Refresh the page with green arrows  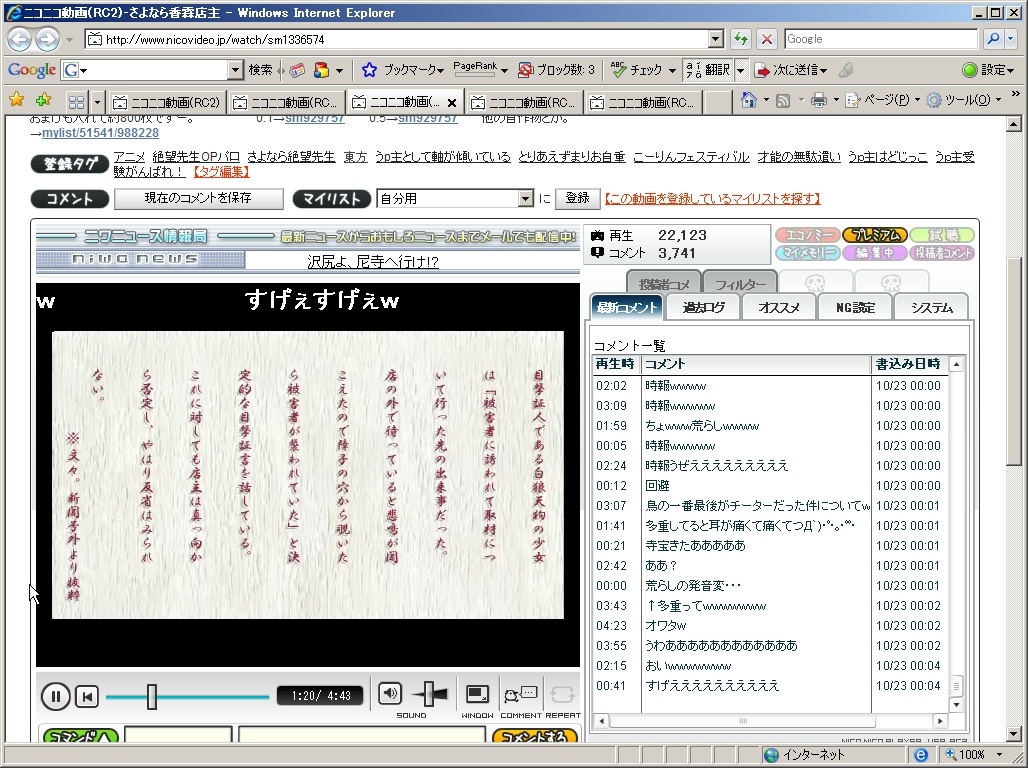741,39
